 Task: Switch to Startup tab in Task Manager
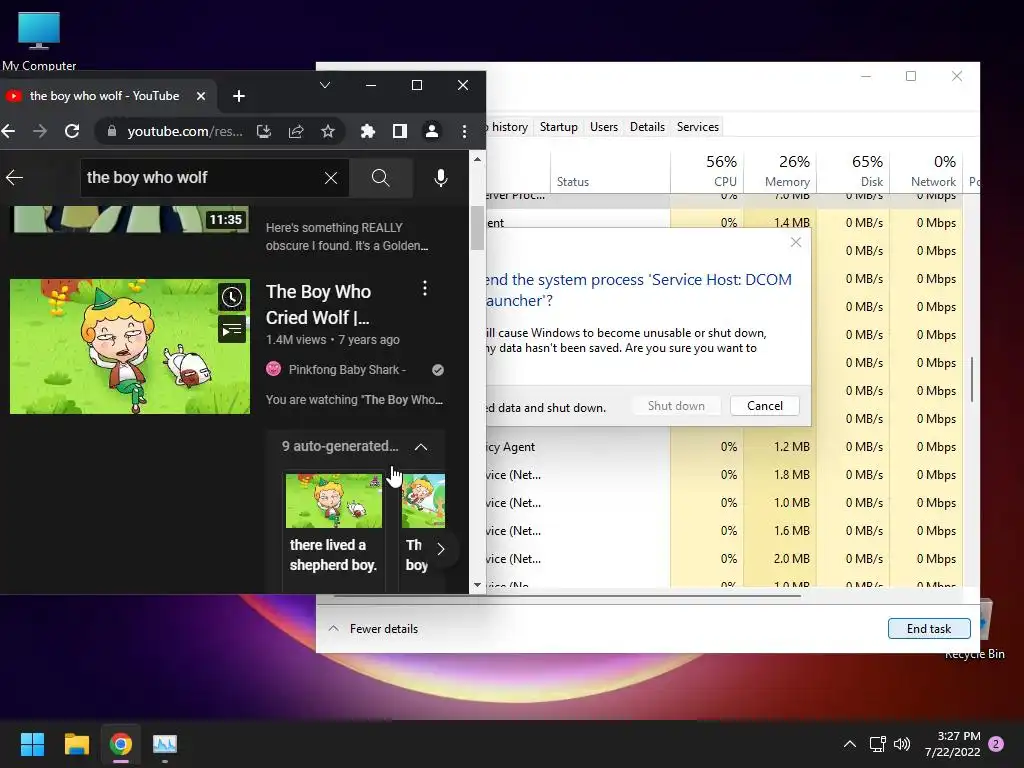point(558,127)
